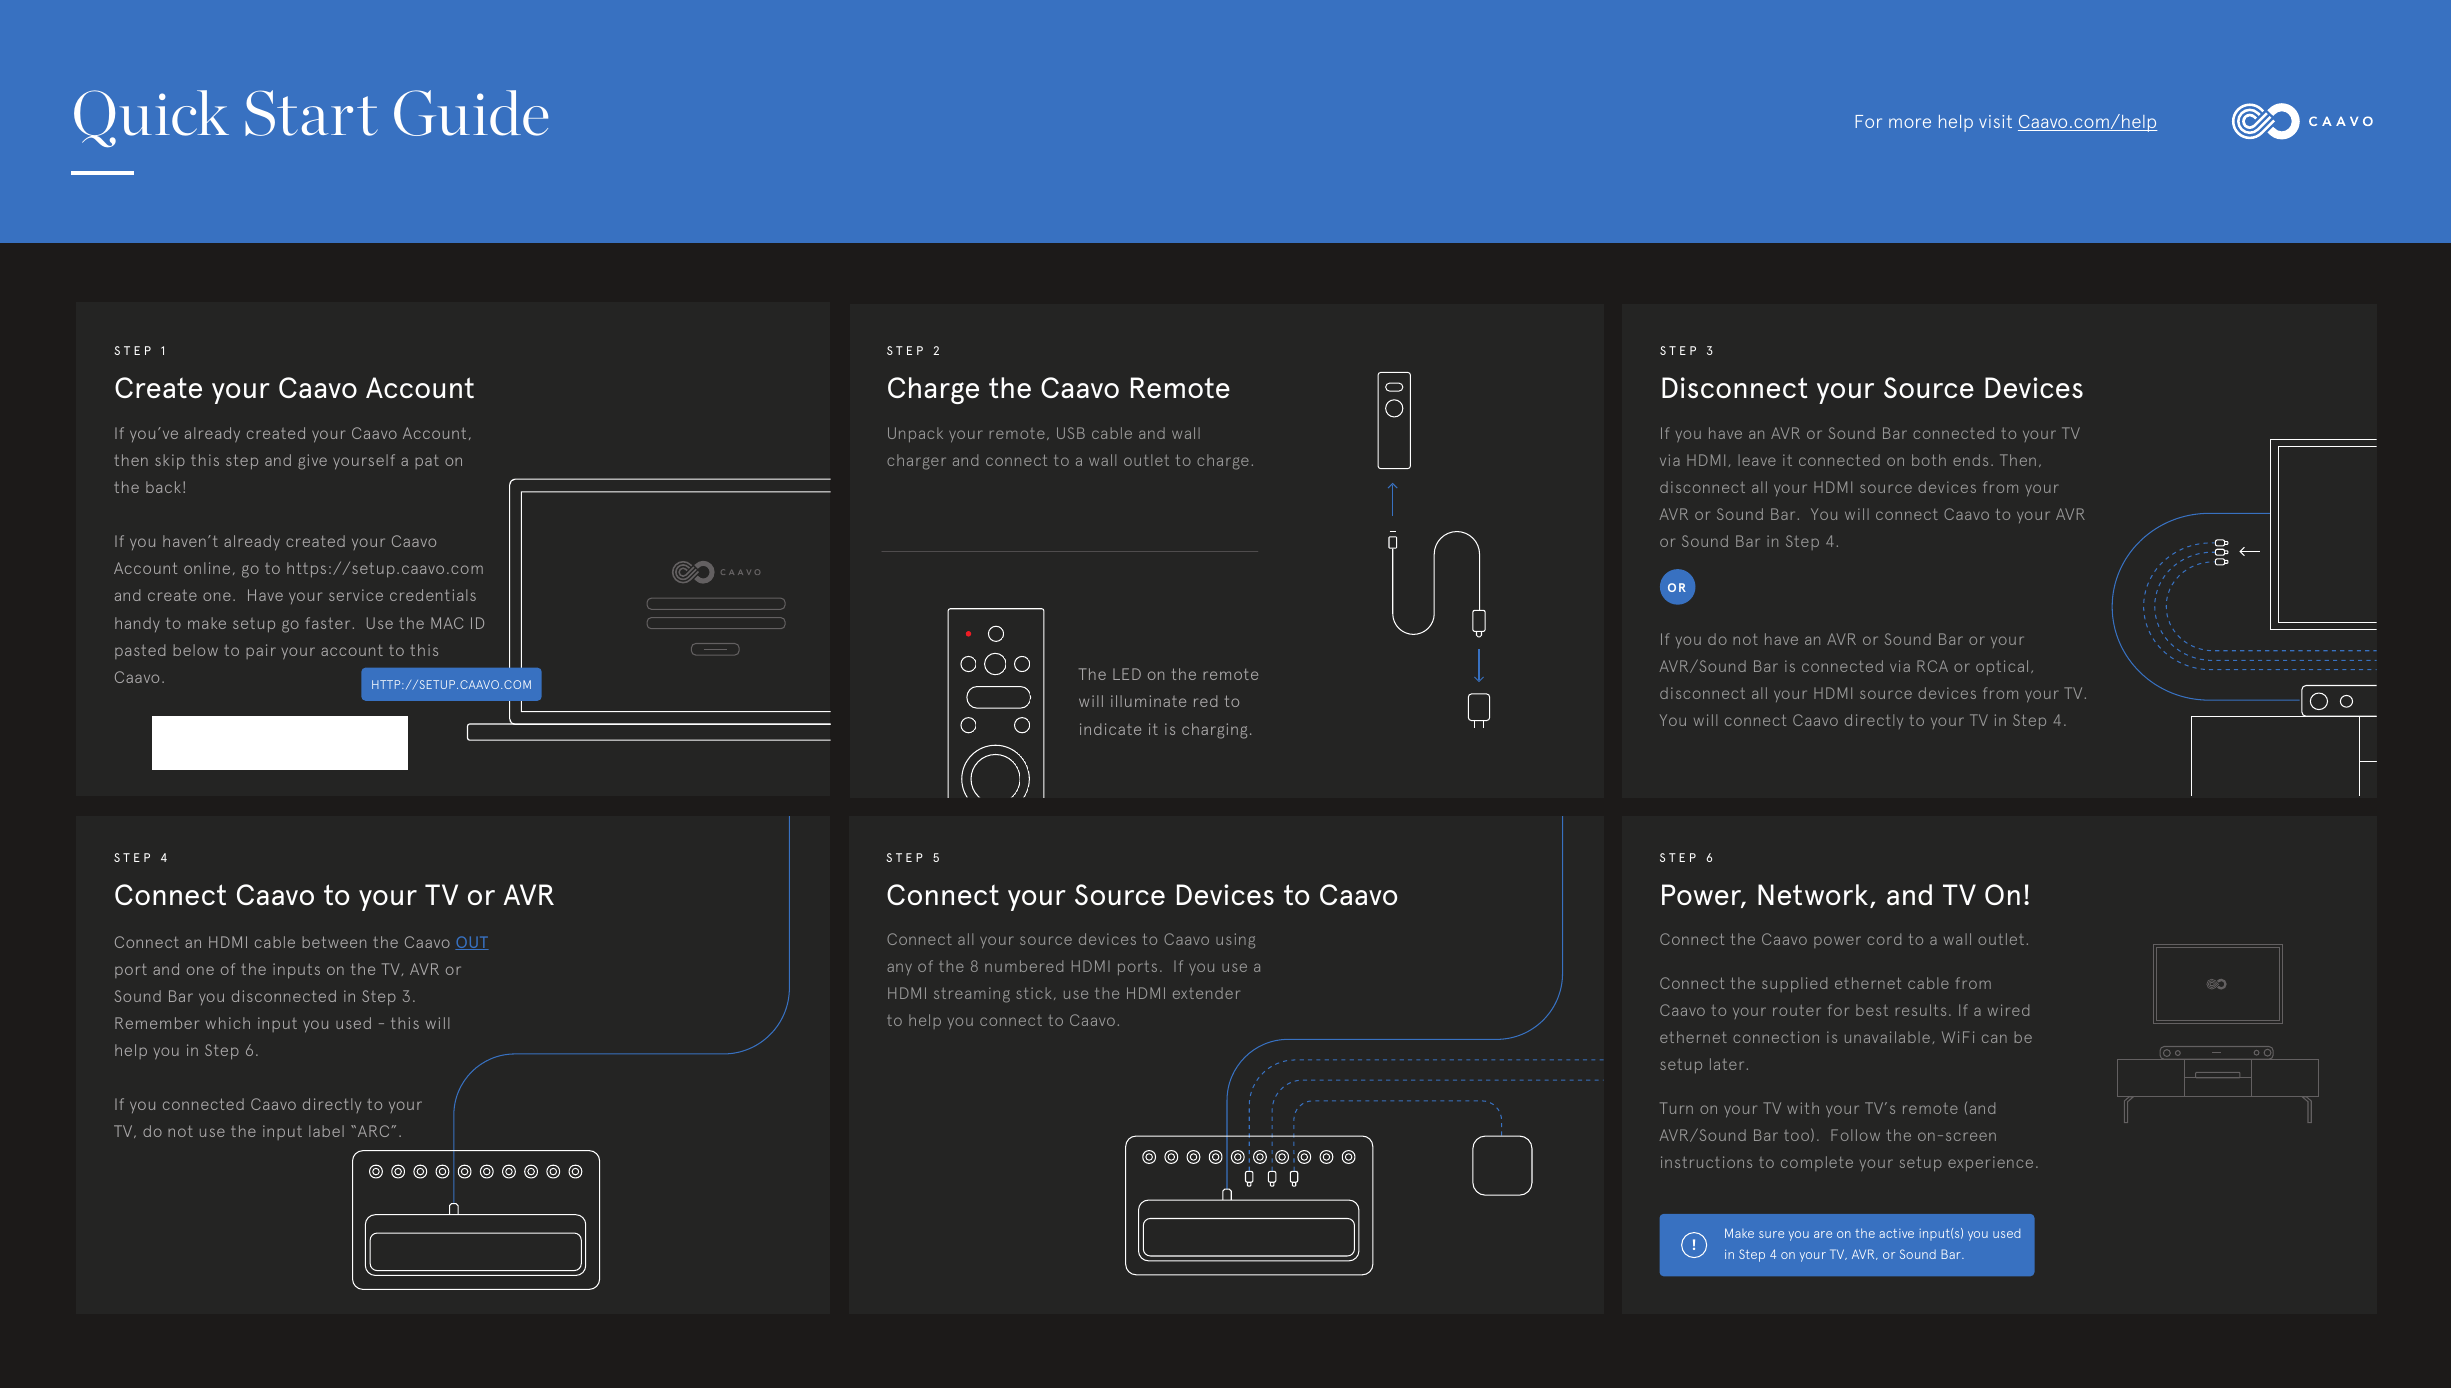Click the white MAC ID field

coord(280,743)
